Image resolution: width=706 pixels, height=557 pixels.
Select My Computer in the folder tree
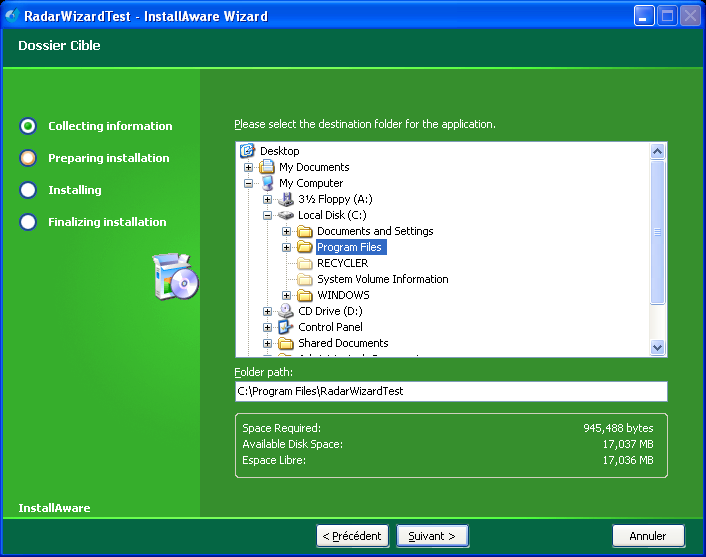coord(311,183)
